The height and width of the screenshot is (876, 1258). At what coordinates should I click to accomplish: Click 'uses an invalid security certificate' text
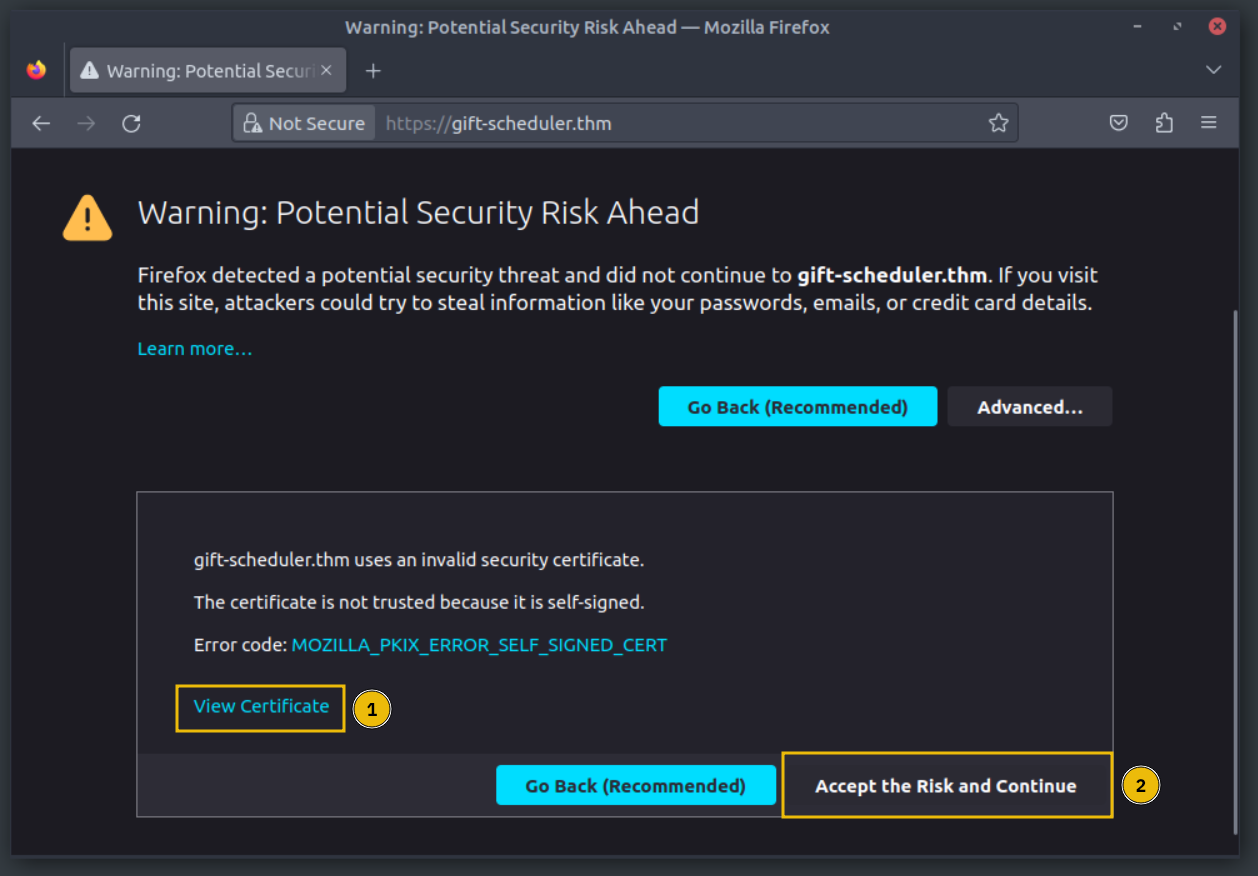coord(497,560)
